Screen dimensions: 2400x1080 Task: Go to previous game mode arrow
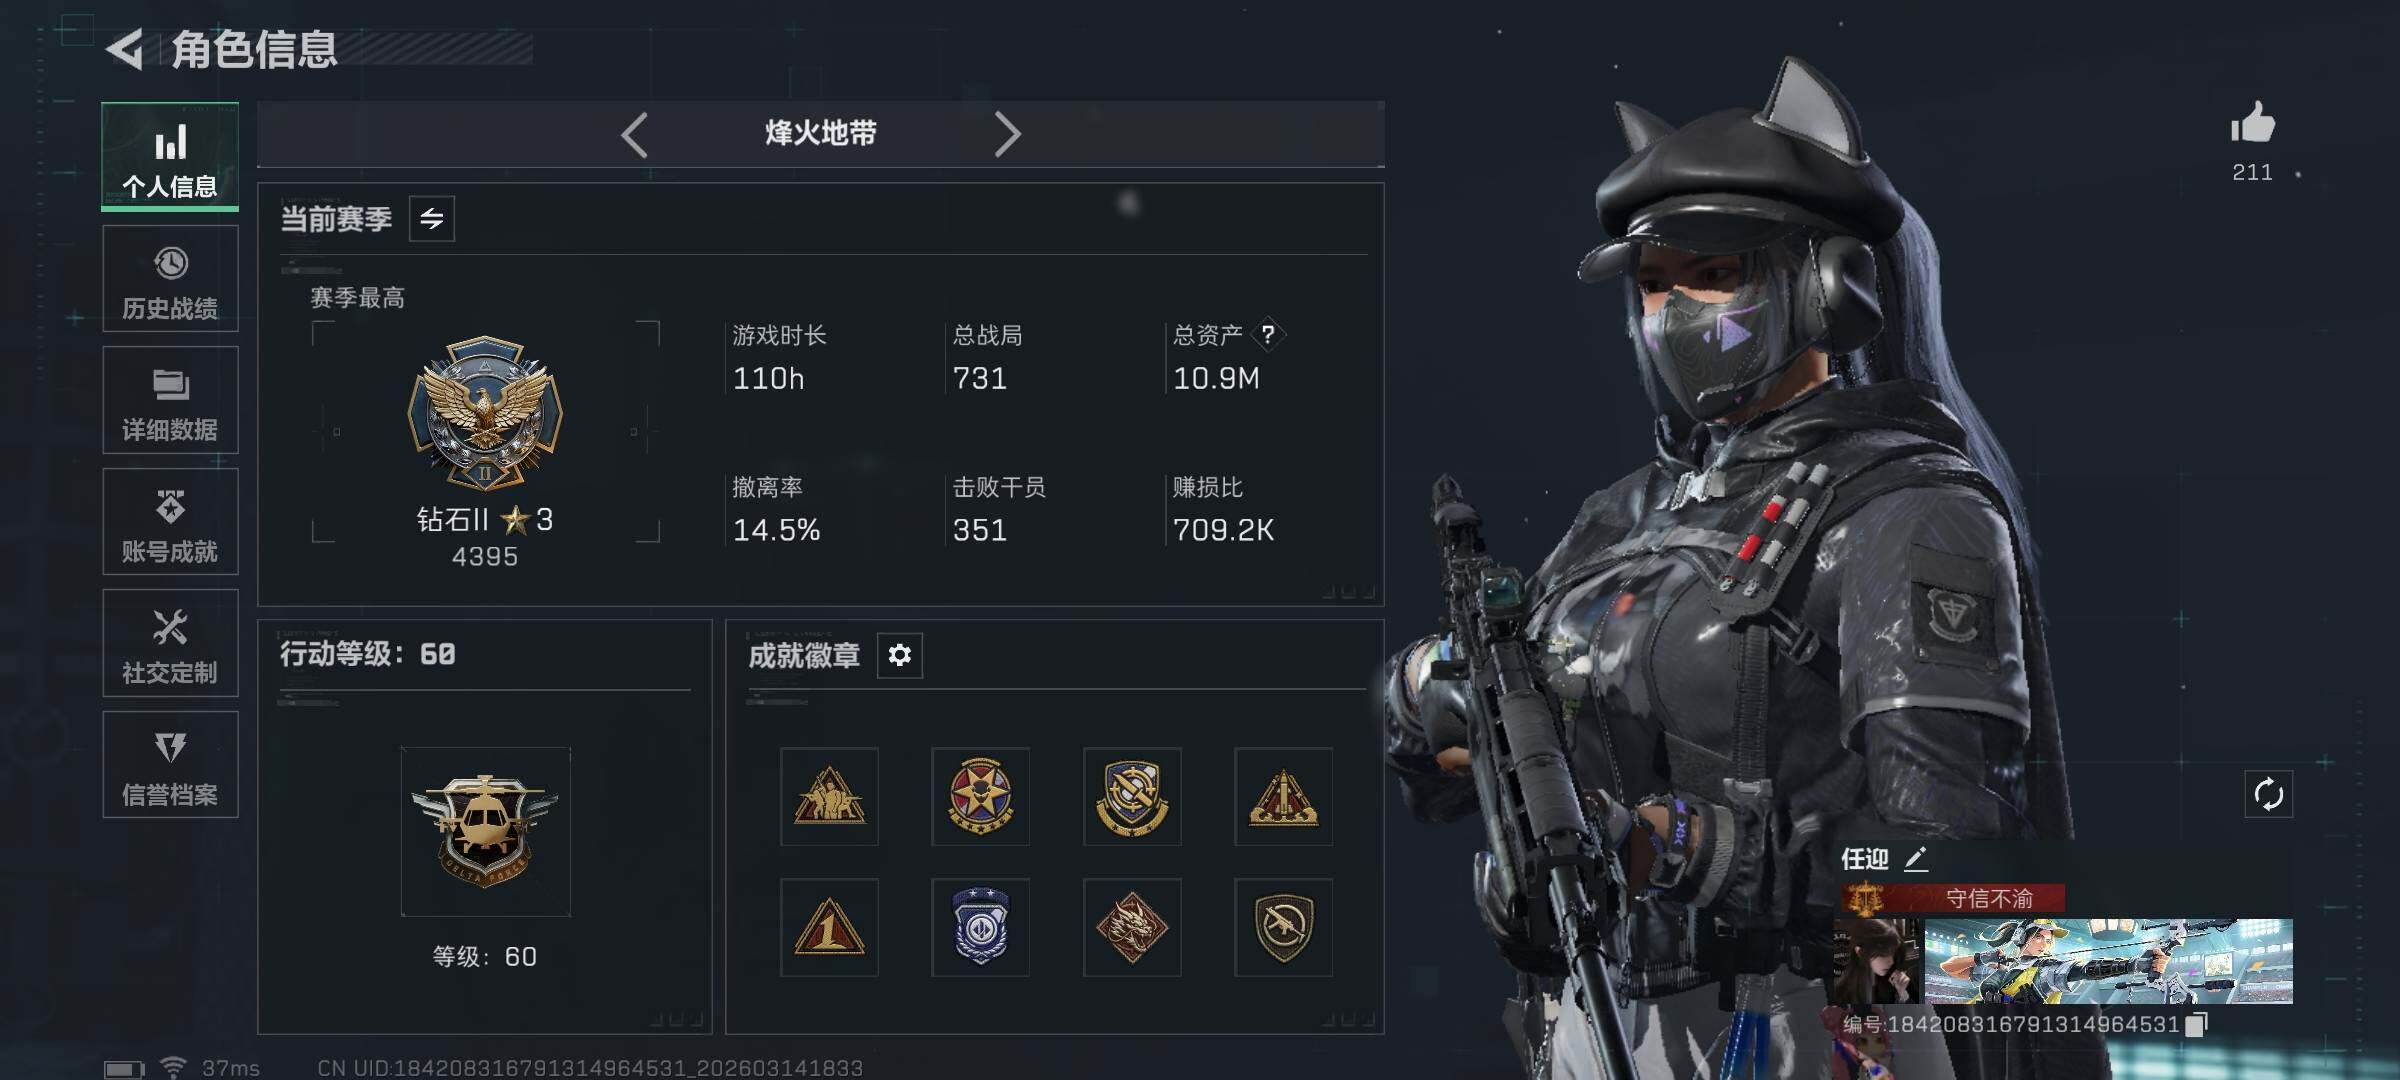(635, 134)
